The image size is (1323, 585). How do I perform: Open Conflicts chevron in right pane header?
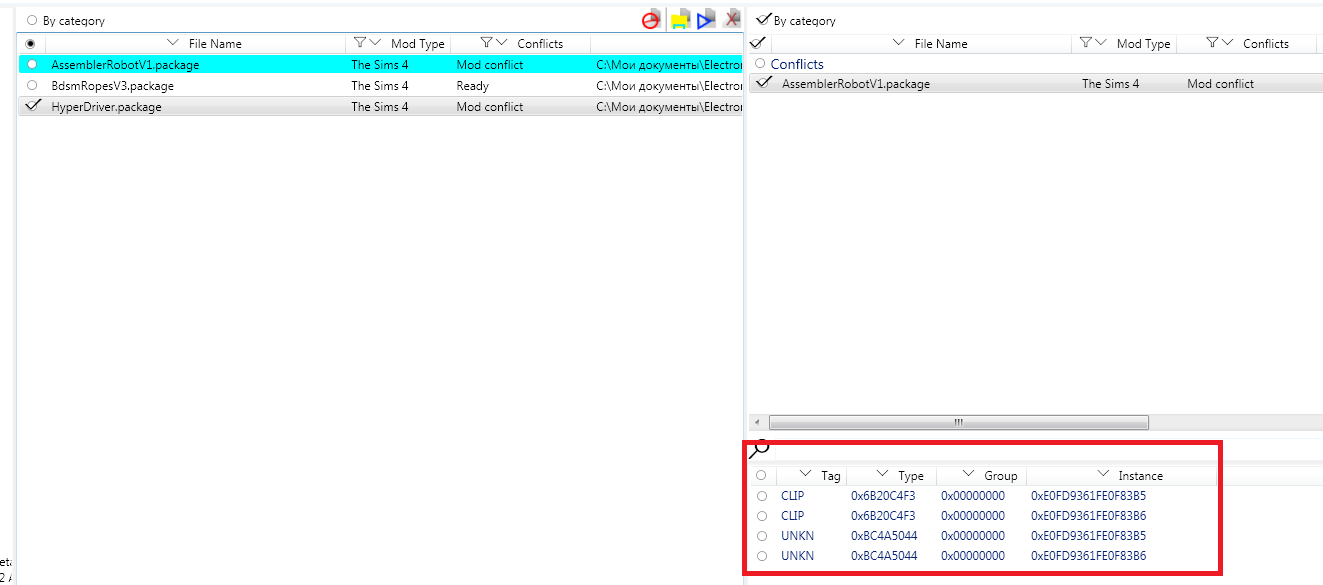point(1229,43)
